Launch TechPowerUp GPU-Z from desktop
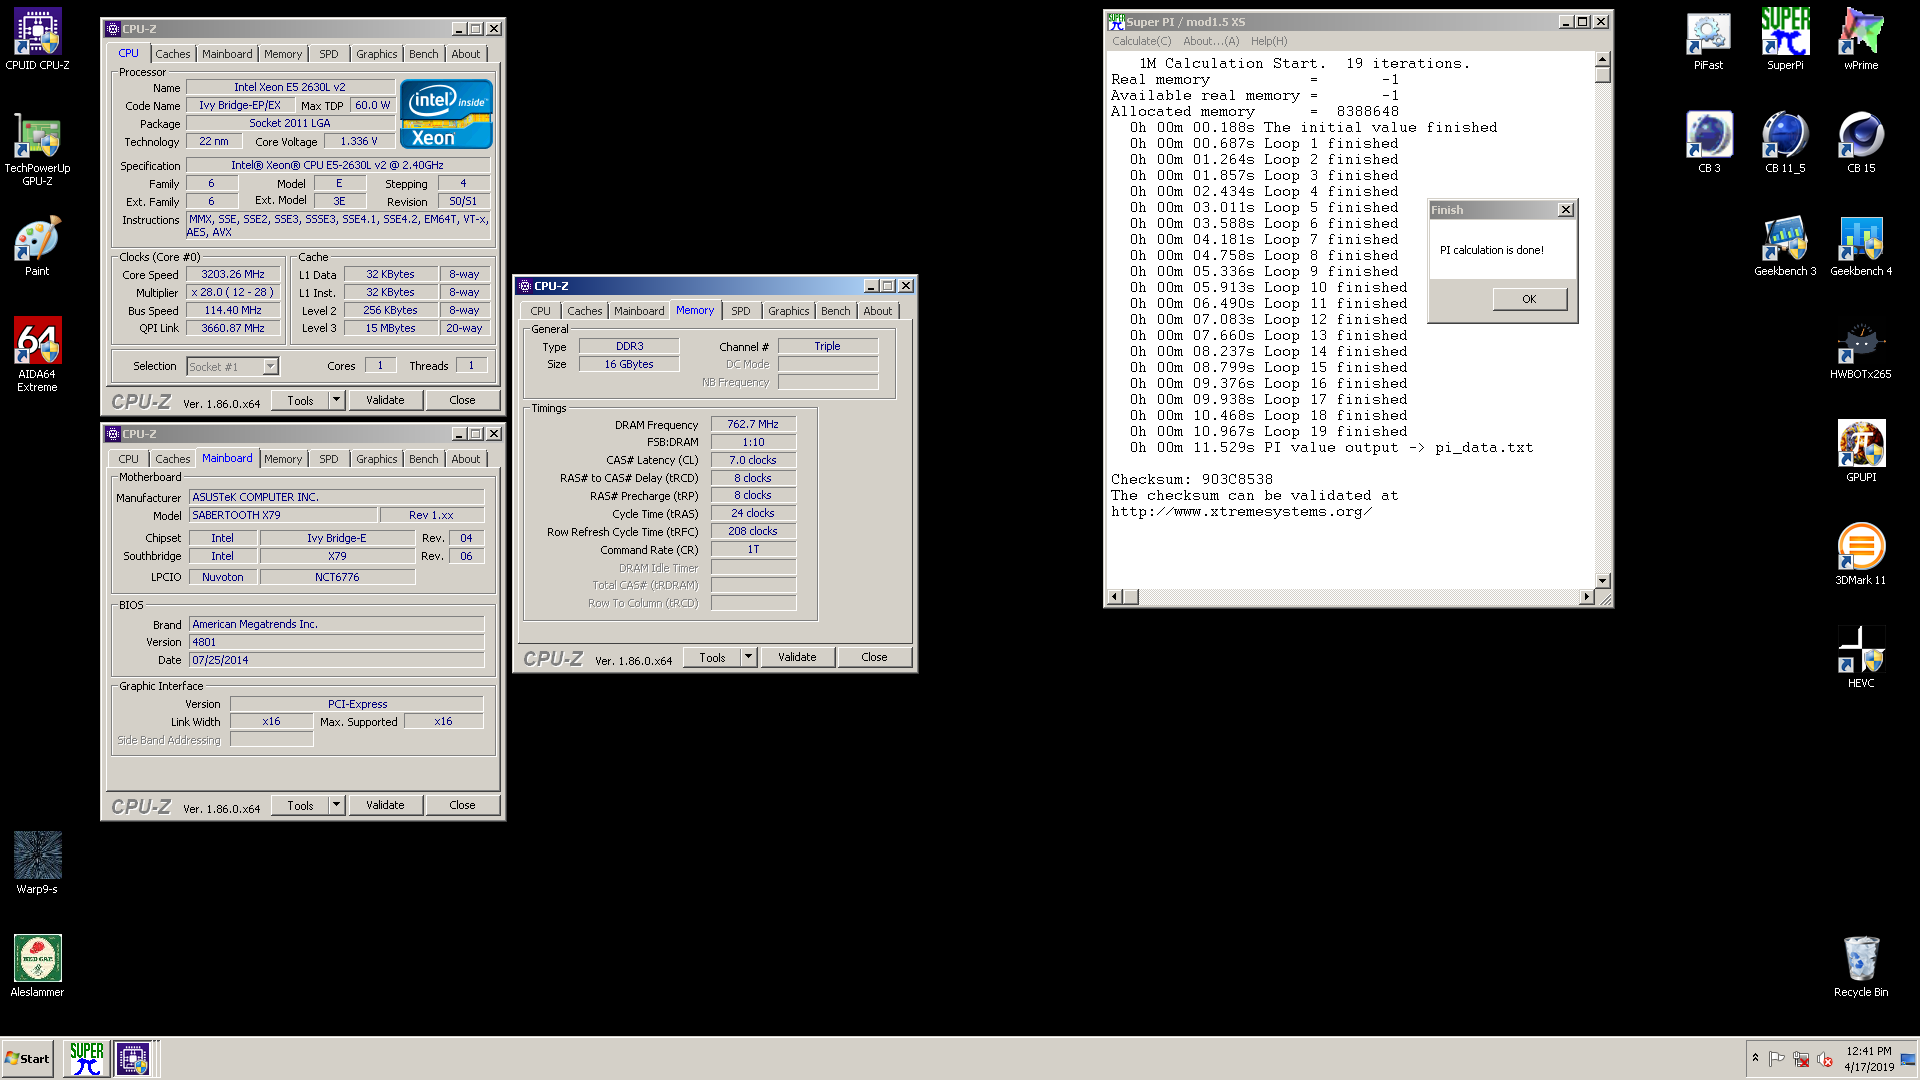This screenshot has width=1920, height=1080. 37,150
